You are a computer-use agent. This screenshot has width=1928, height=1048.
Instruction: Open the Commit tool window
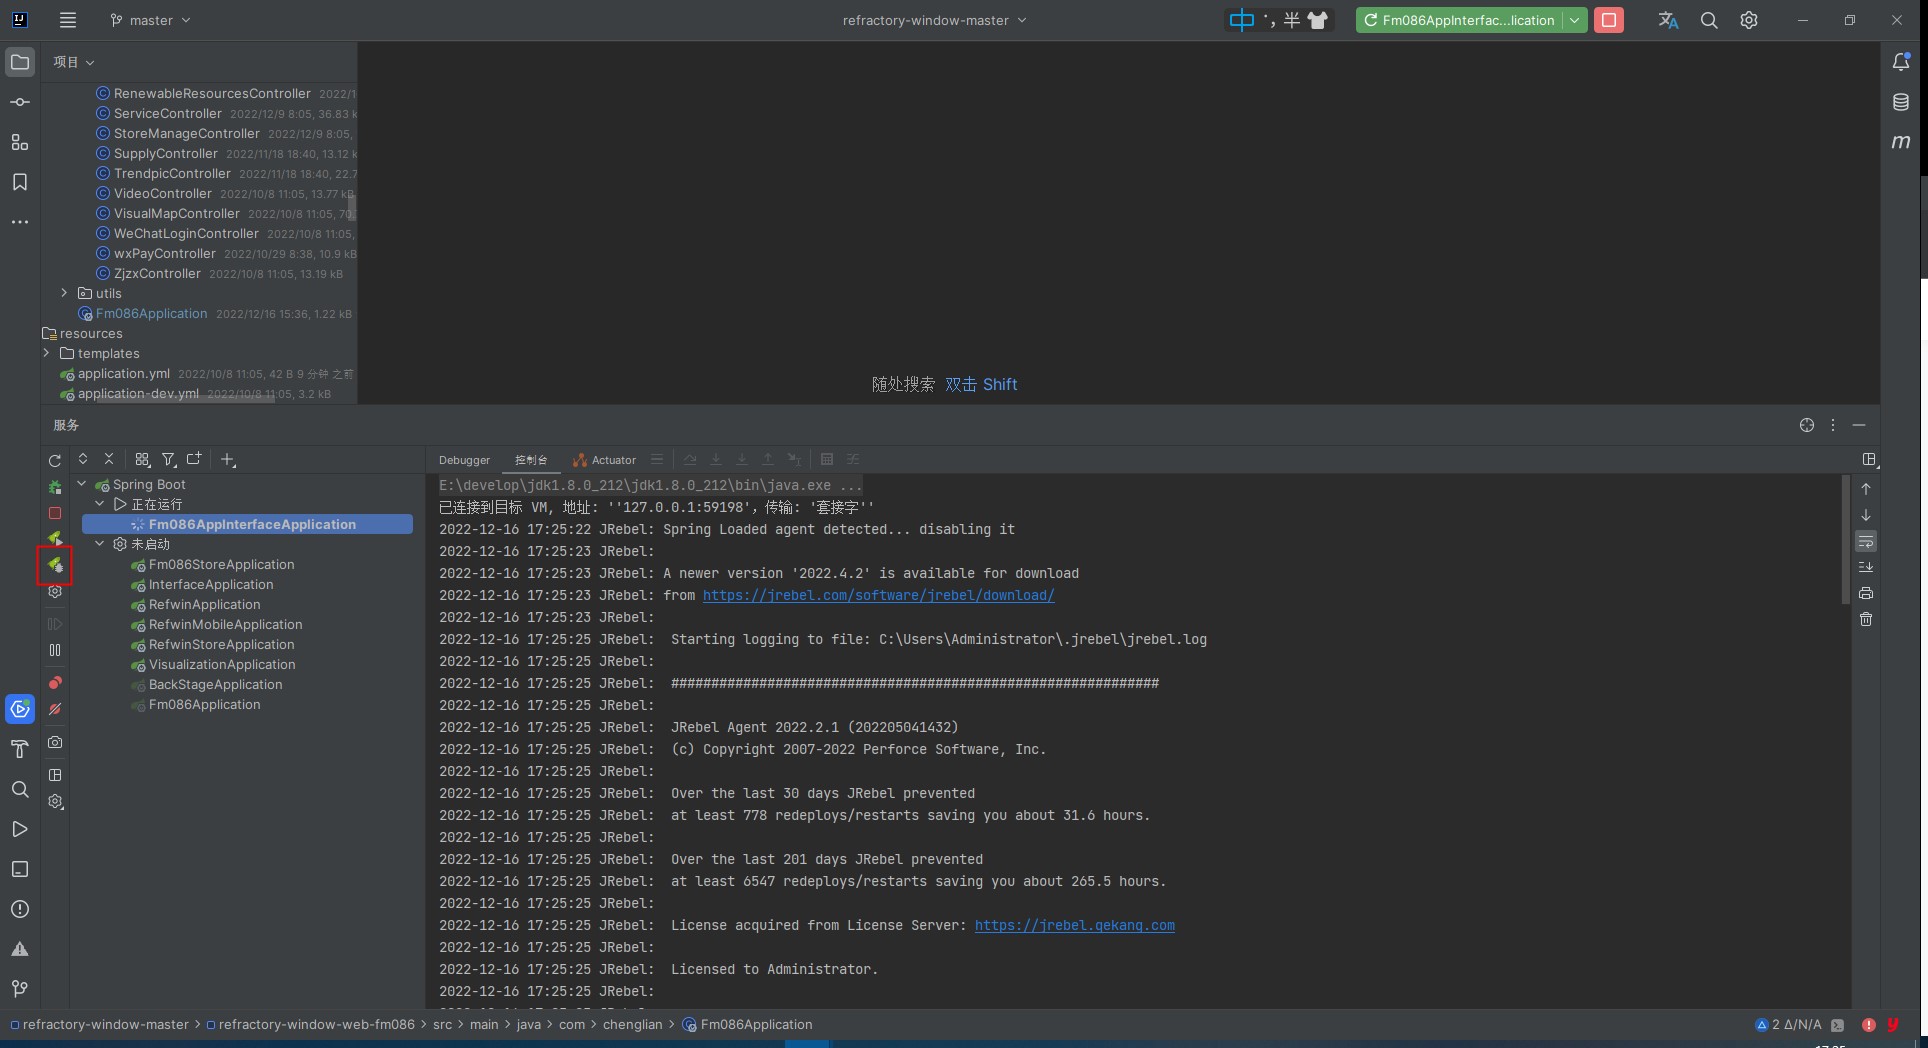tap(20, 102)
